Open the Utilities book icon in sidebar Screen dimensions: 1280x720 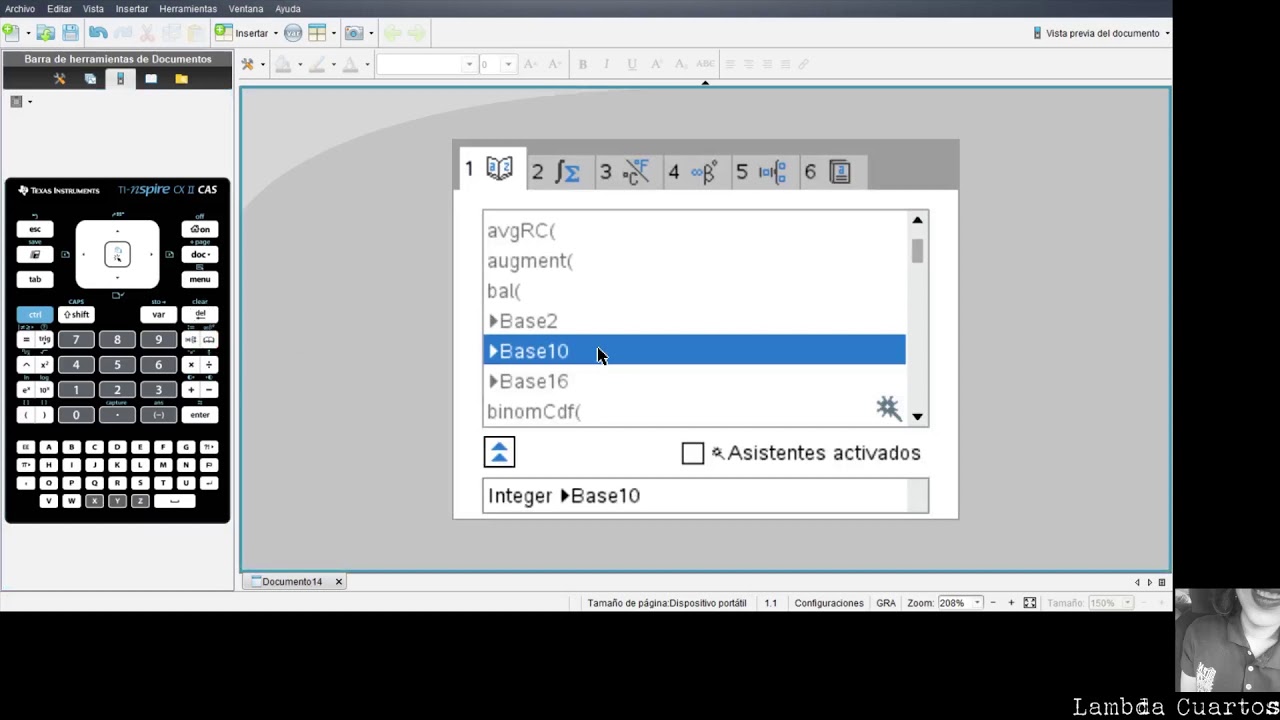point(151,79)
